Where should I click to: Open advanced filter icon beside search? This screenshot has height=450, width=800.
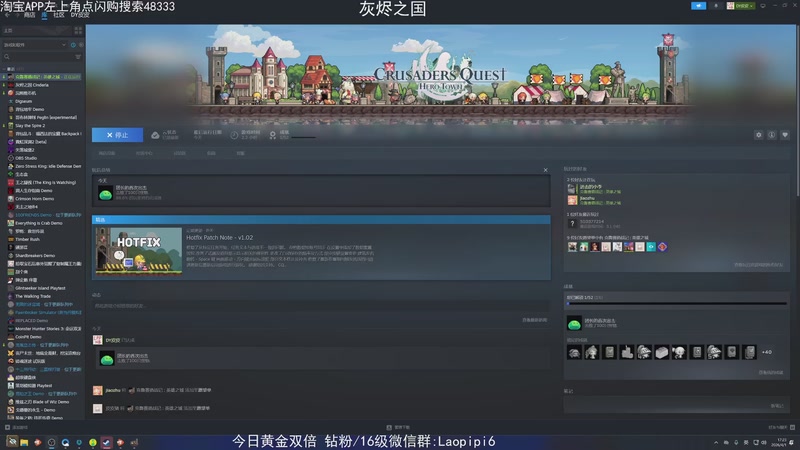point(78,57)
